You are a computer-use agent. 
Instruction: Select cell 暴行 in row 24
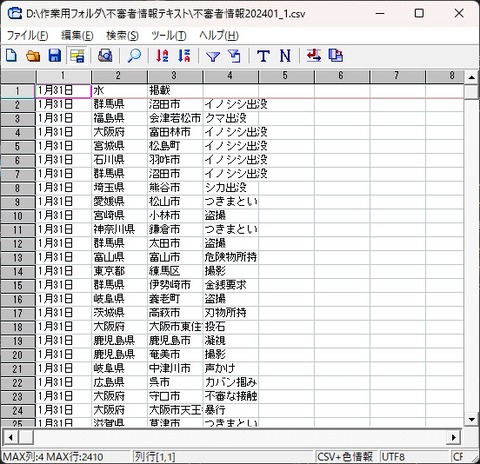click(x=230, y=410)
